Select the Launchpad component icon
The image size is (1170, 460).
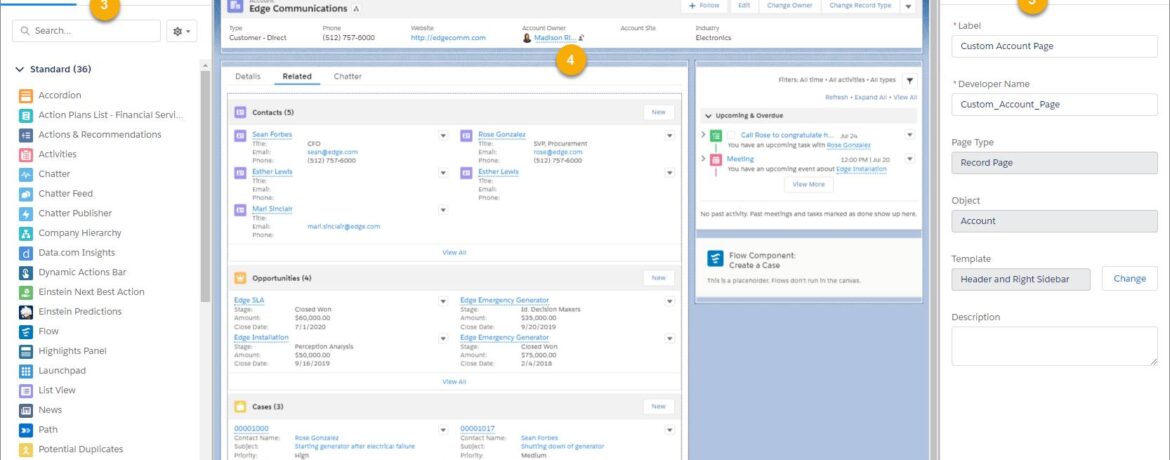click(26, 371)
